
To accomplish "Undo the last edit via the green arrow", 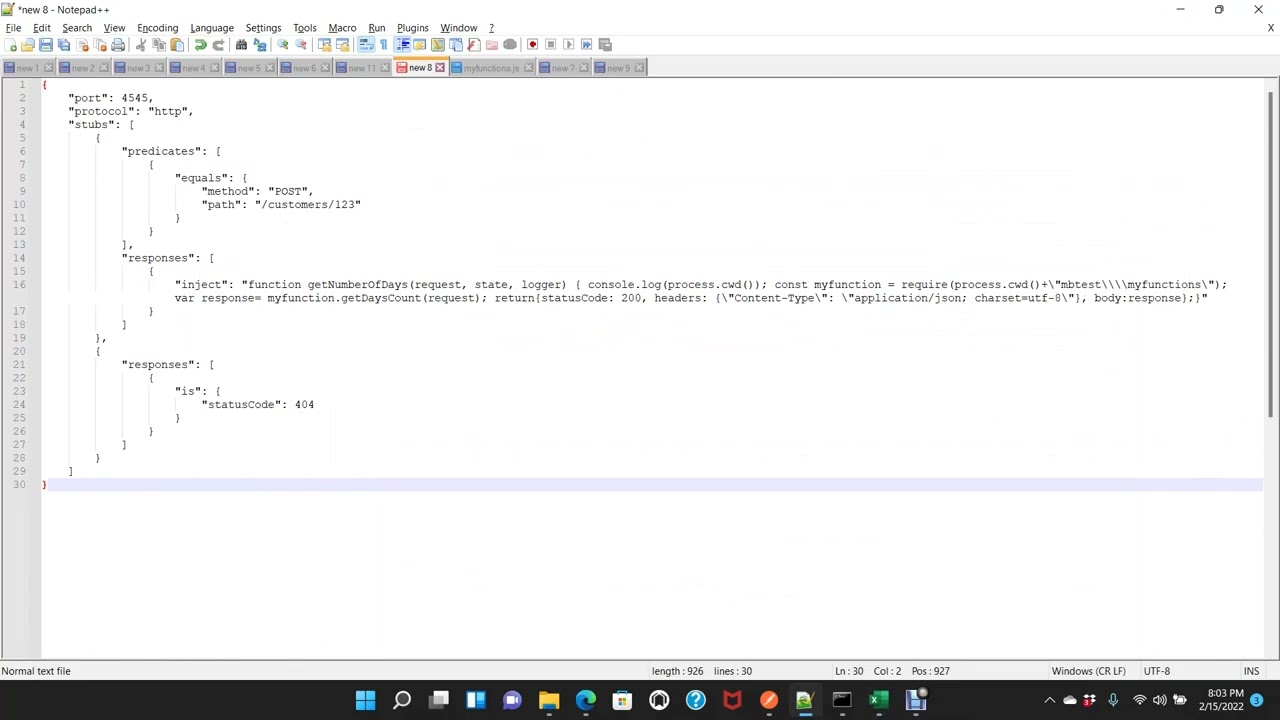I will click(x=200, y=44).
